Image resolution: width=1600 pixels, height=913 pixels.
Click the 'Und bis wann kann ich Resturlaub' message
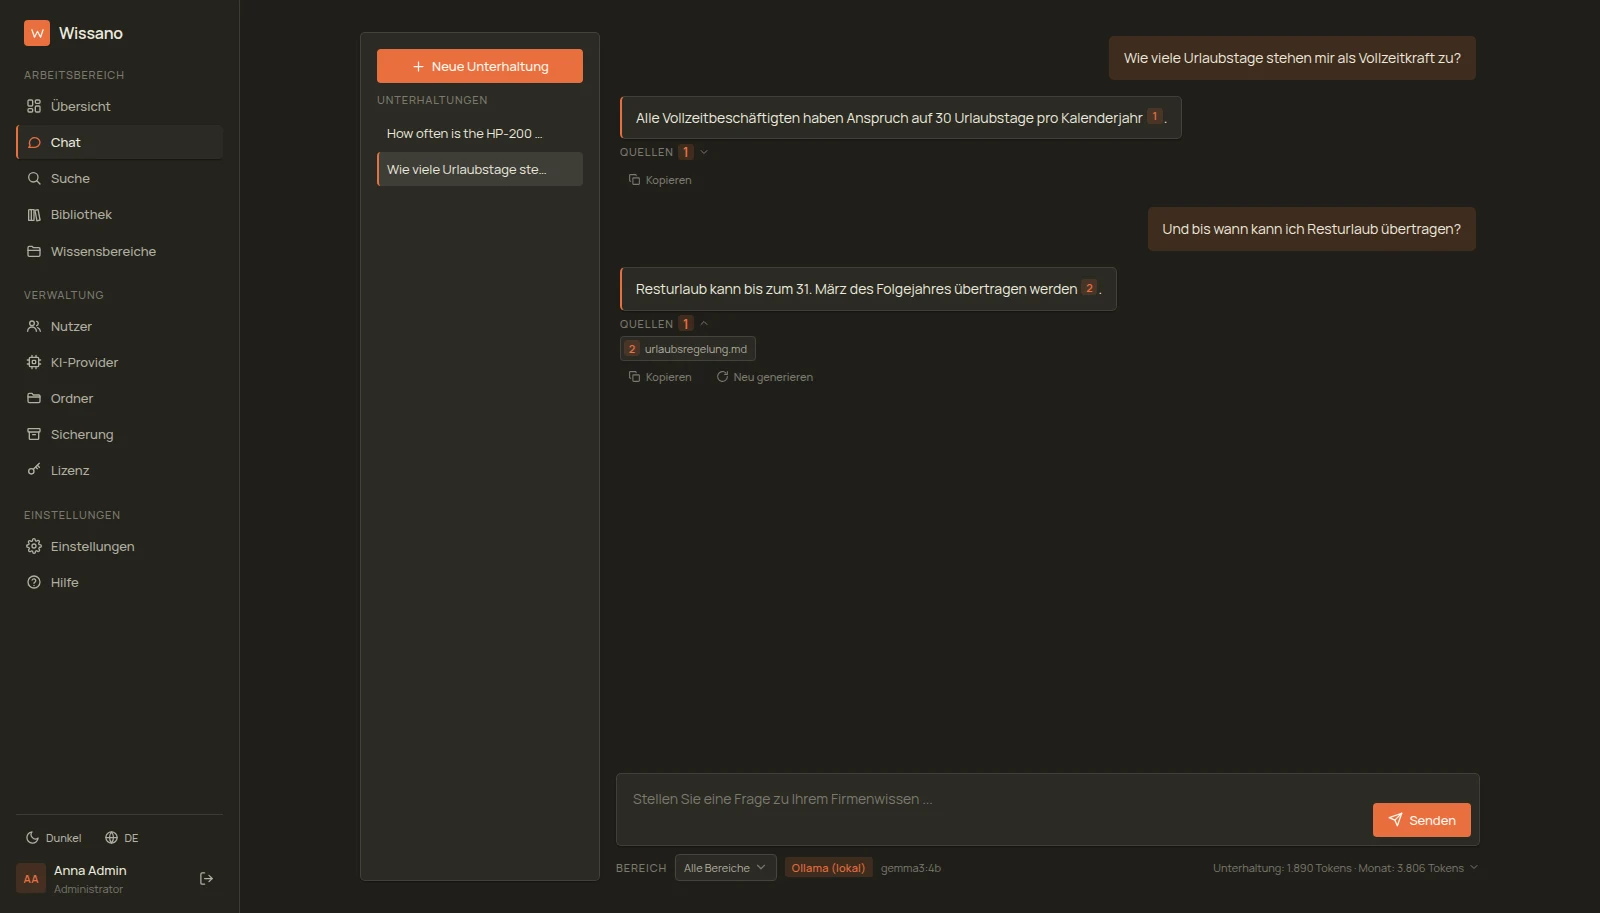click(1312, 229)
